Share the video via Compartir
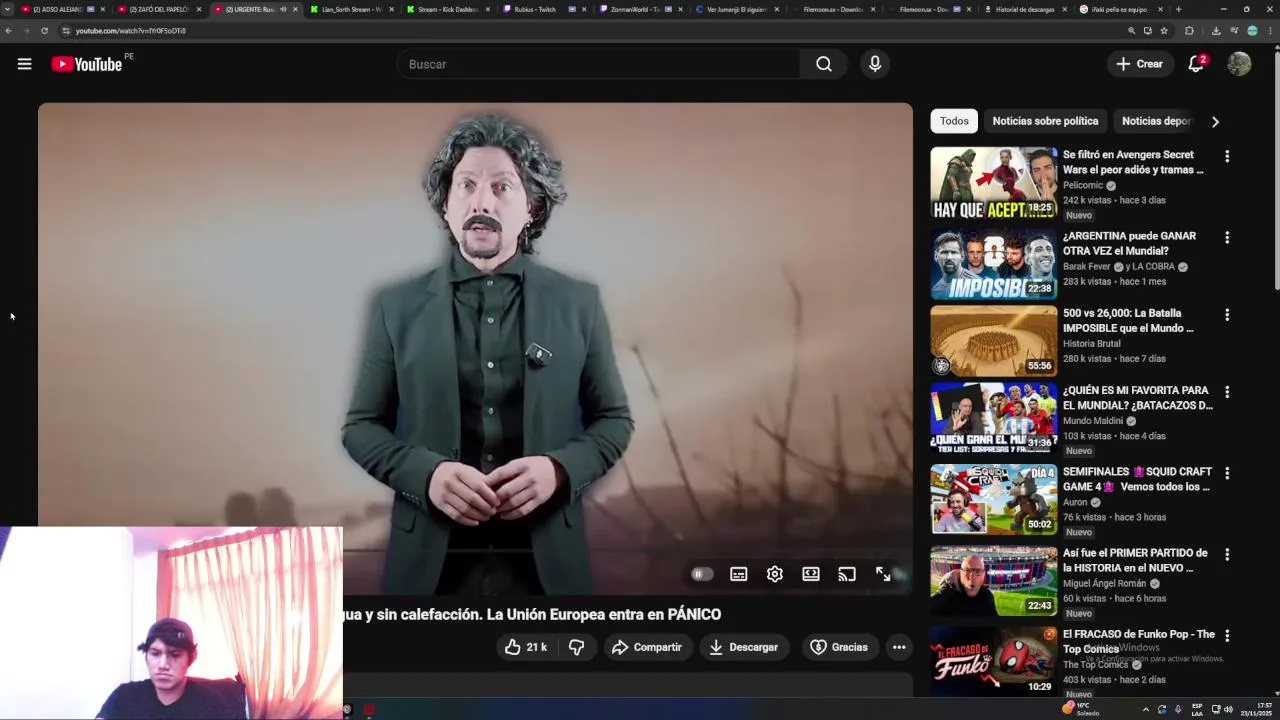Viewport: 1280px width, 720px height. (646, 647)
